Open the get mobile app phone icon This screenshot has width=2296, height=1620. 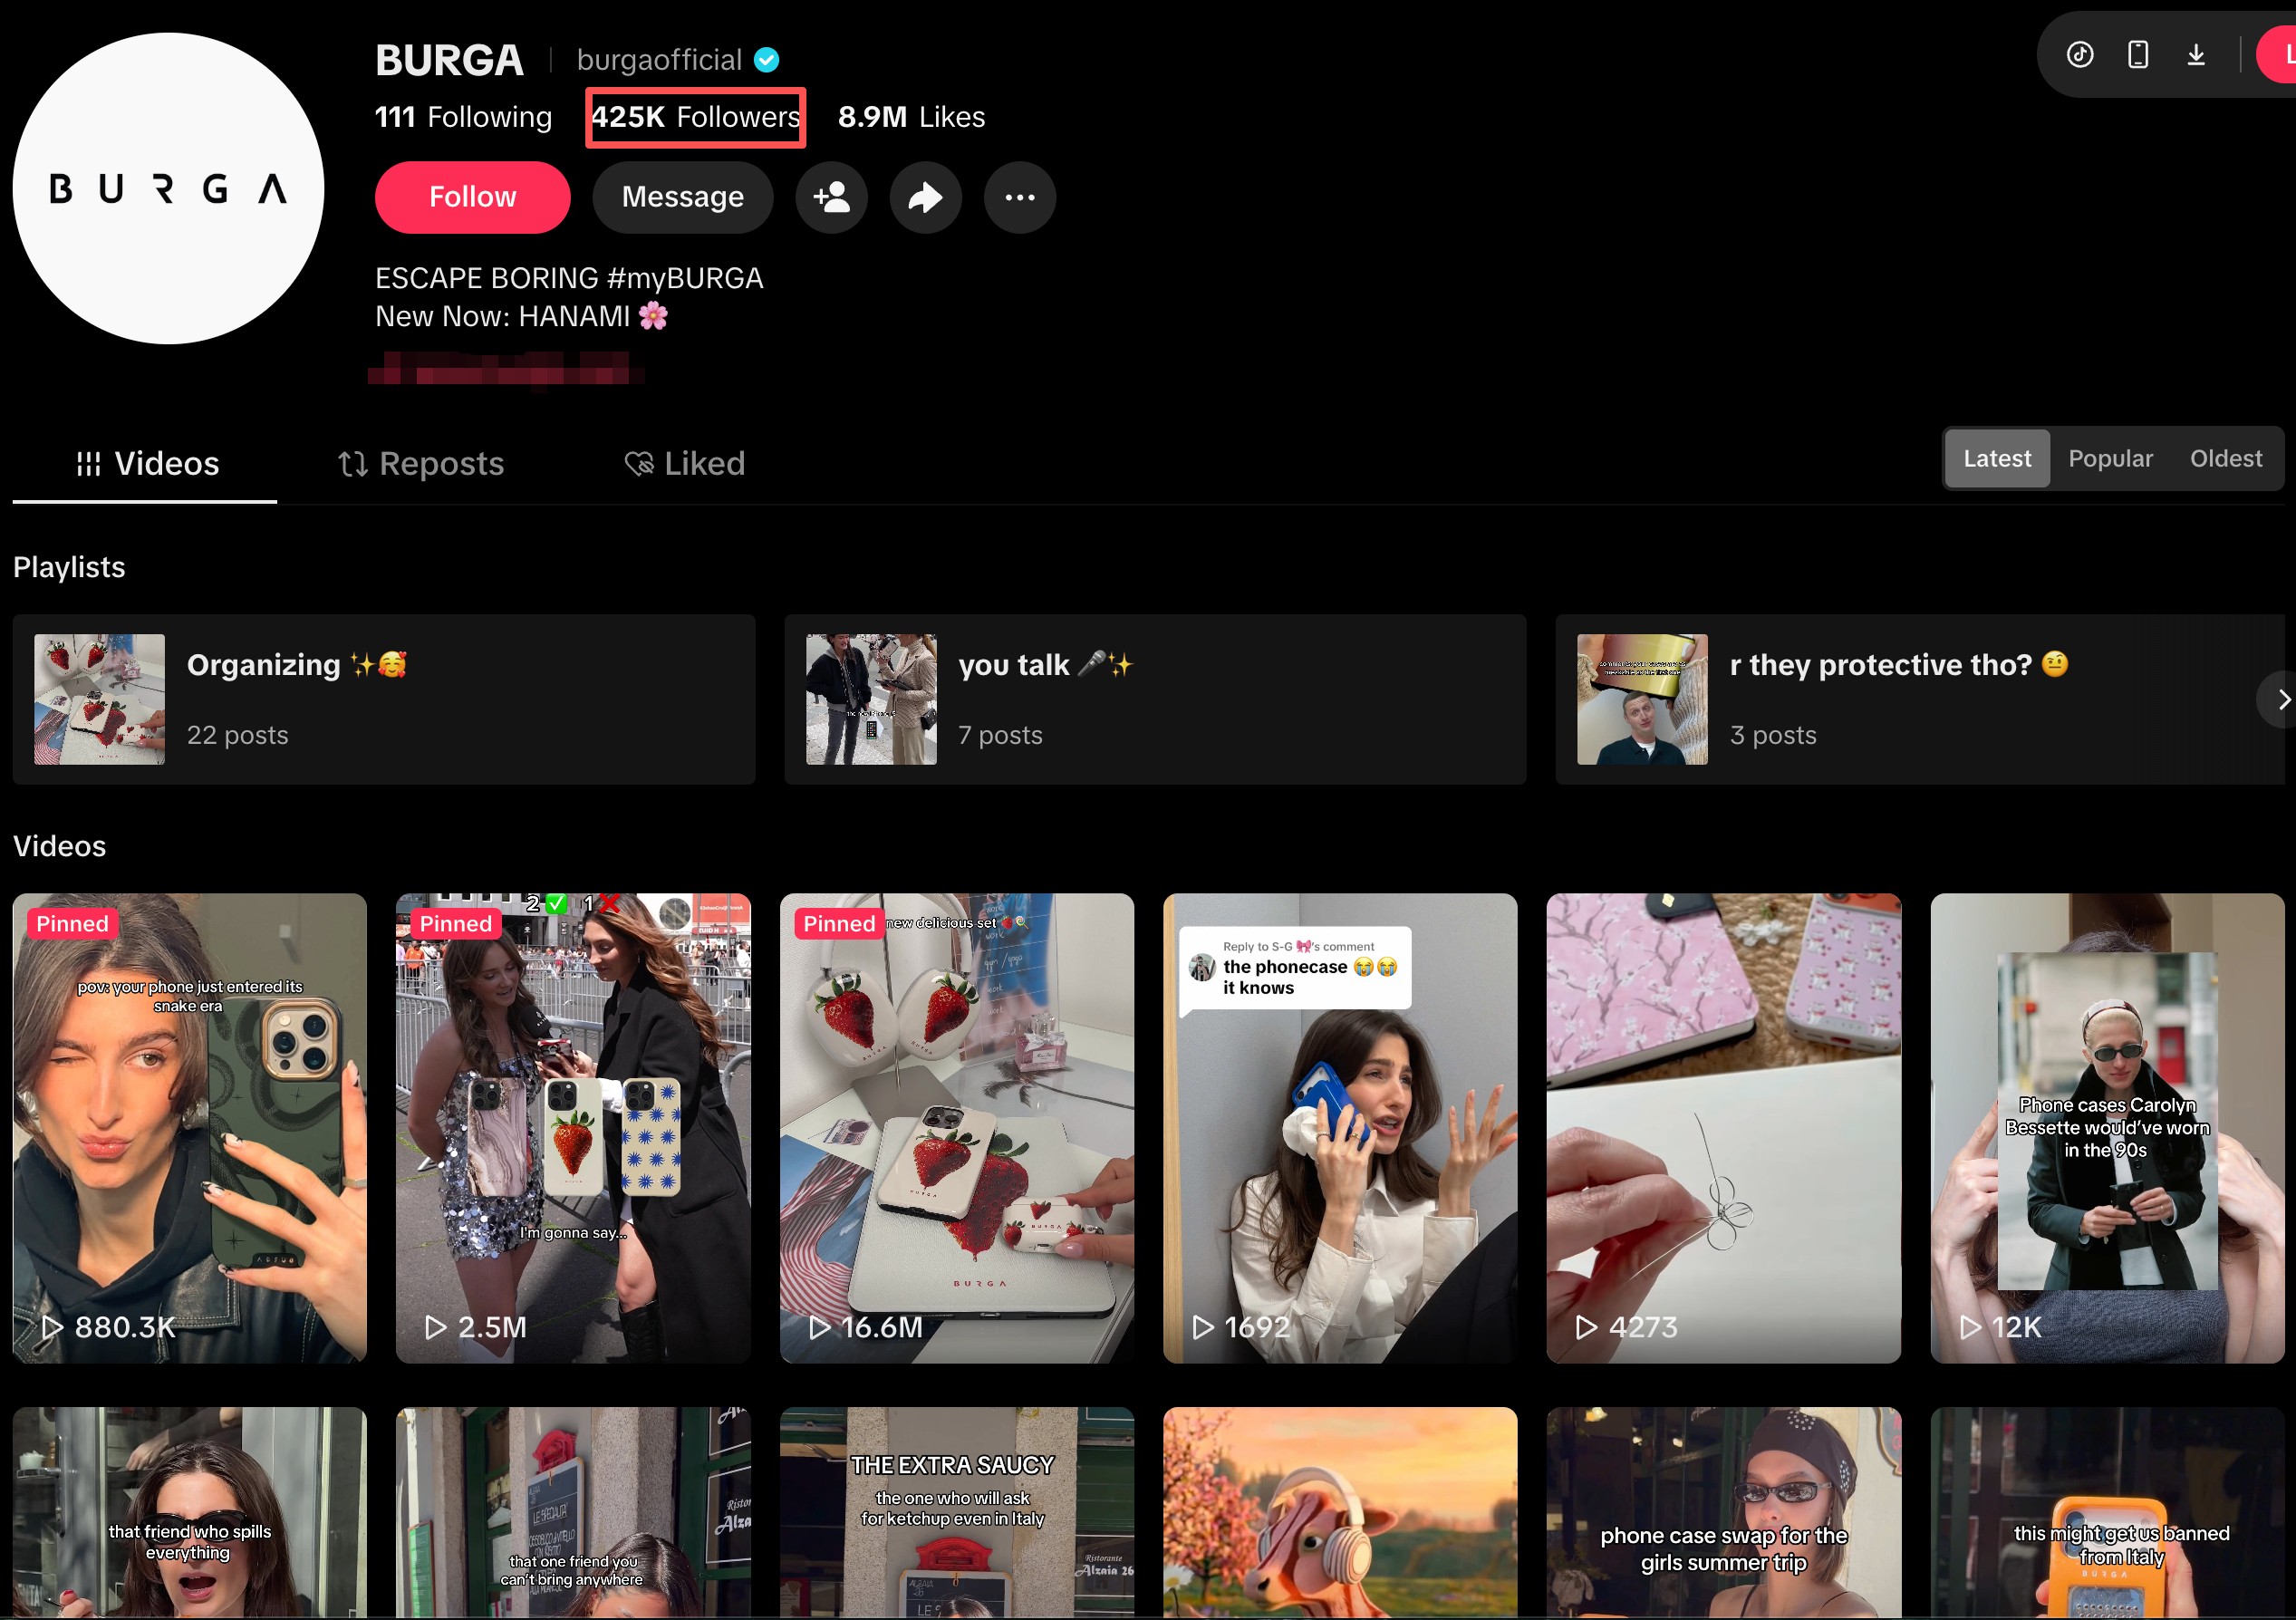tap(2137, 54)
